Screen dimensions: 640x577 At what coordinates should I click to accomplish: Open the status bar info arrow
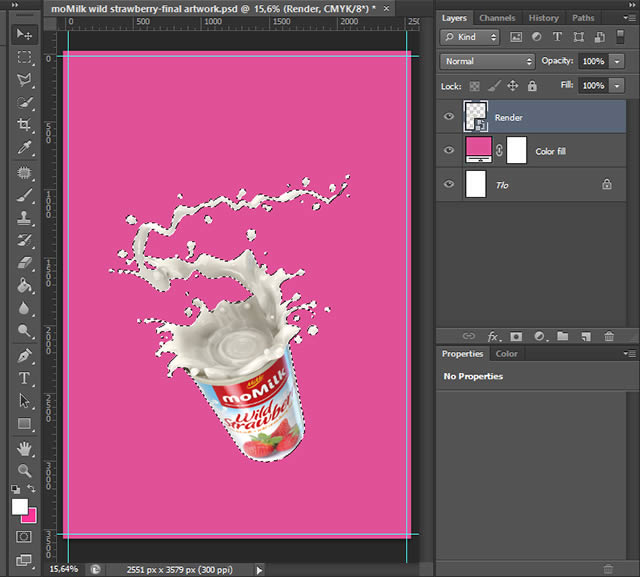pos(259,570)
